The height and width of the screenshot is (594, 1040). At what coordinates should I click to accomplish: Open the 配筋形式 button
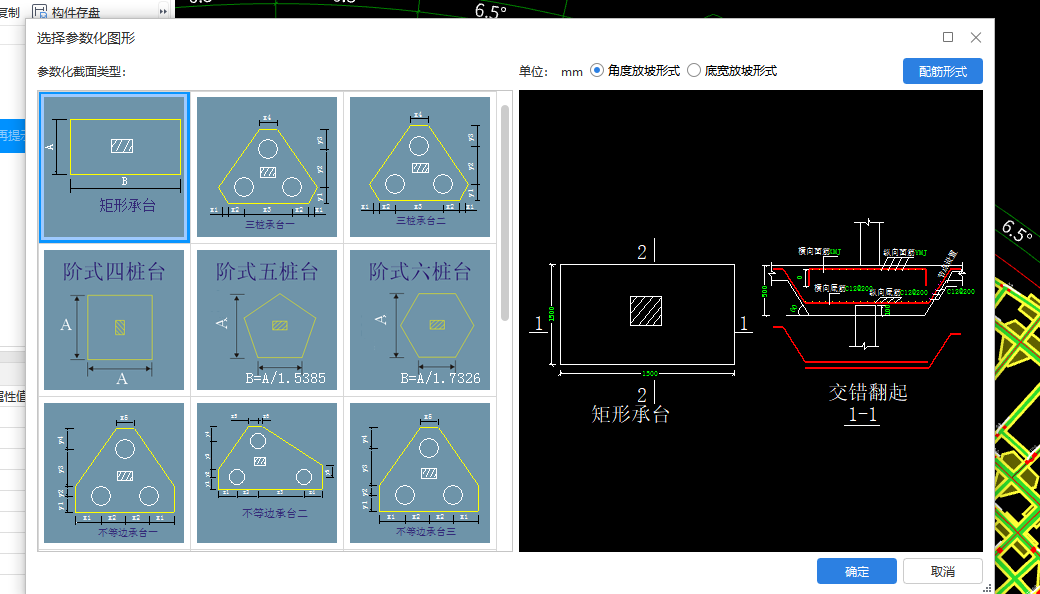(942, 71)
